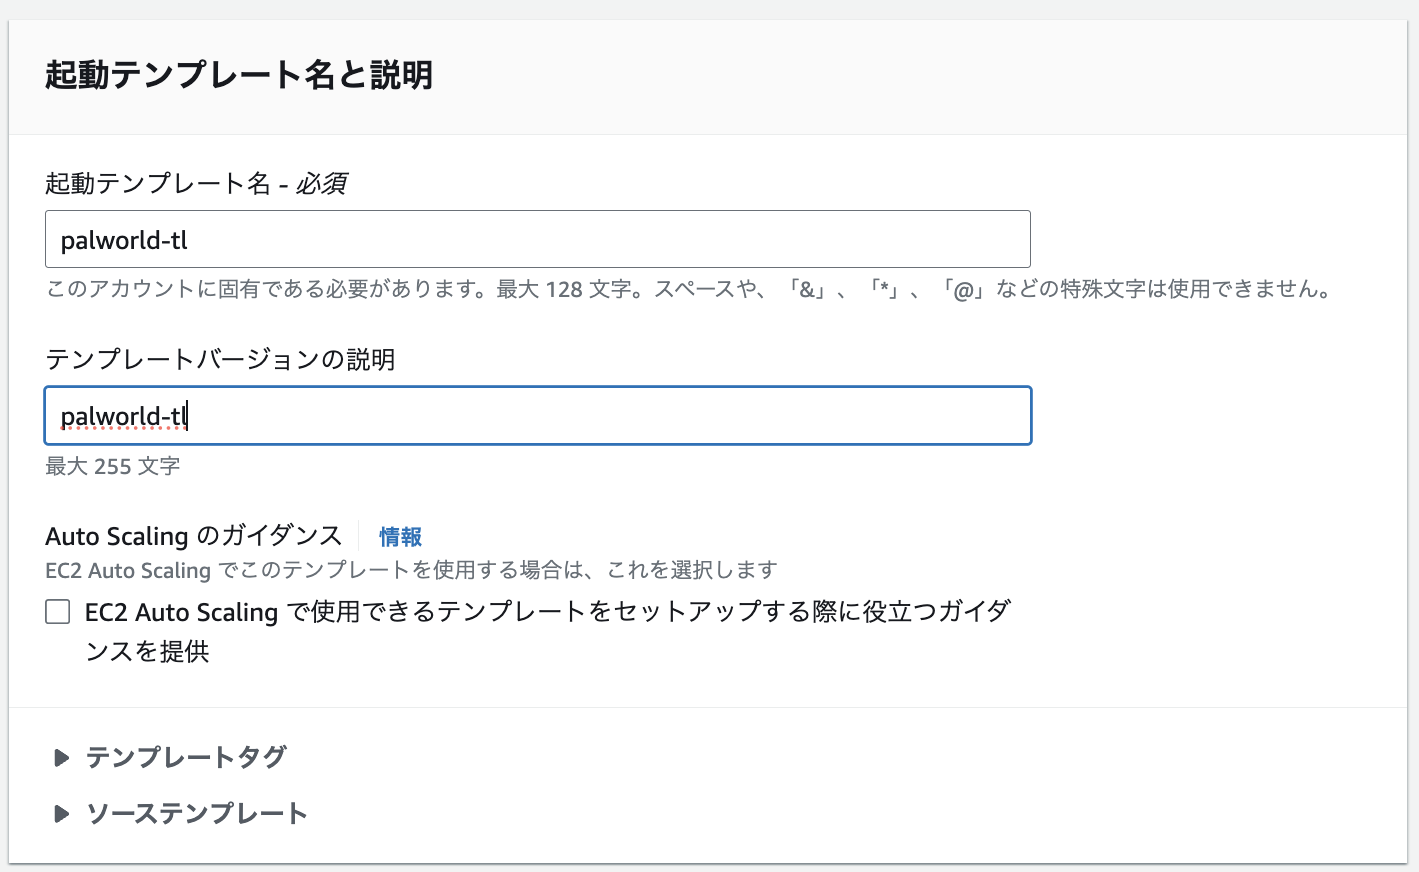Image resolution: width=1419 pixels, height=872 pixels.
Task: Click the 起動テンプレート名 input field
Action: click(537, 239)
